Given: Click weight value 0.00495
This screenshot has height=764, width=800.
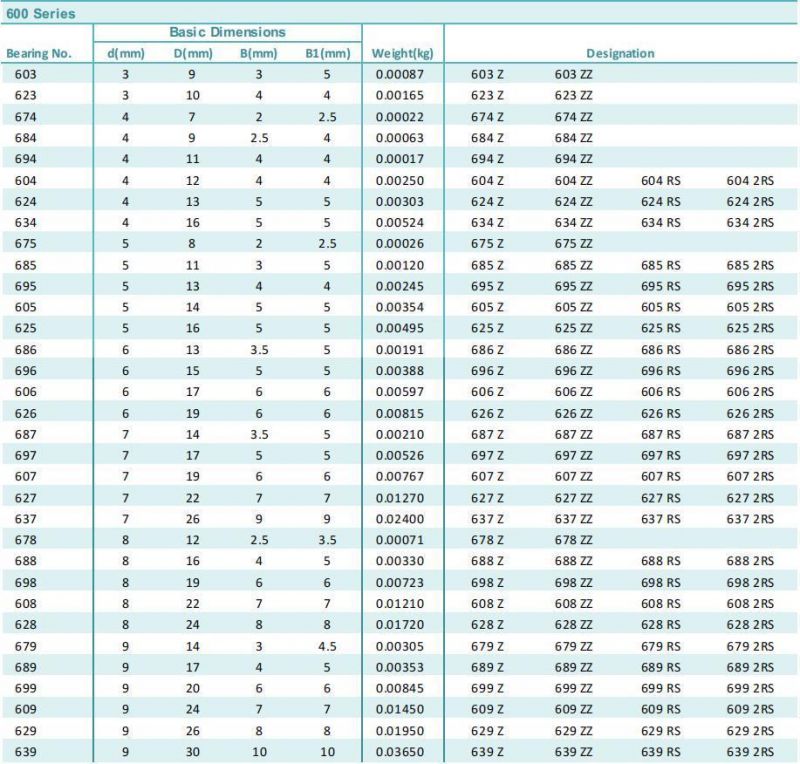Looking at the screenshot, I should (x=400, y=328).
